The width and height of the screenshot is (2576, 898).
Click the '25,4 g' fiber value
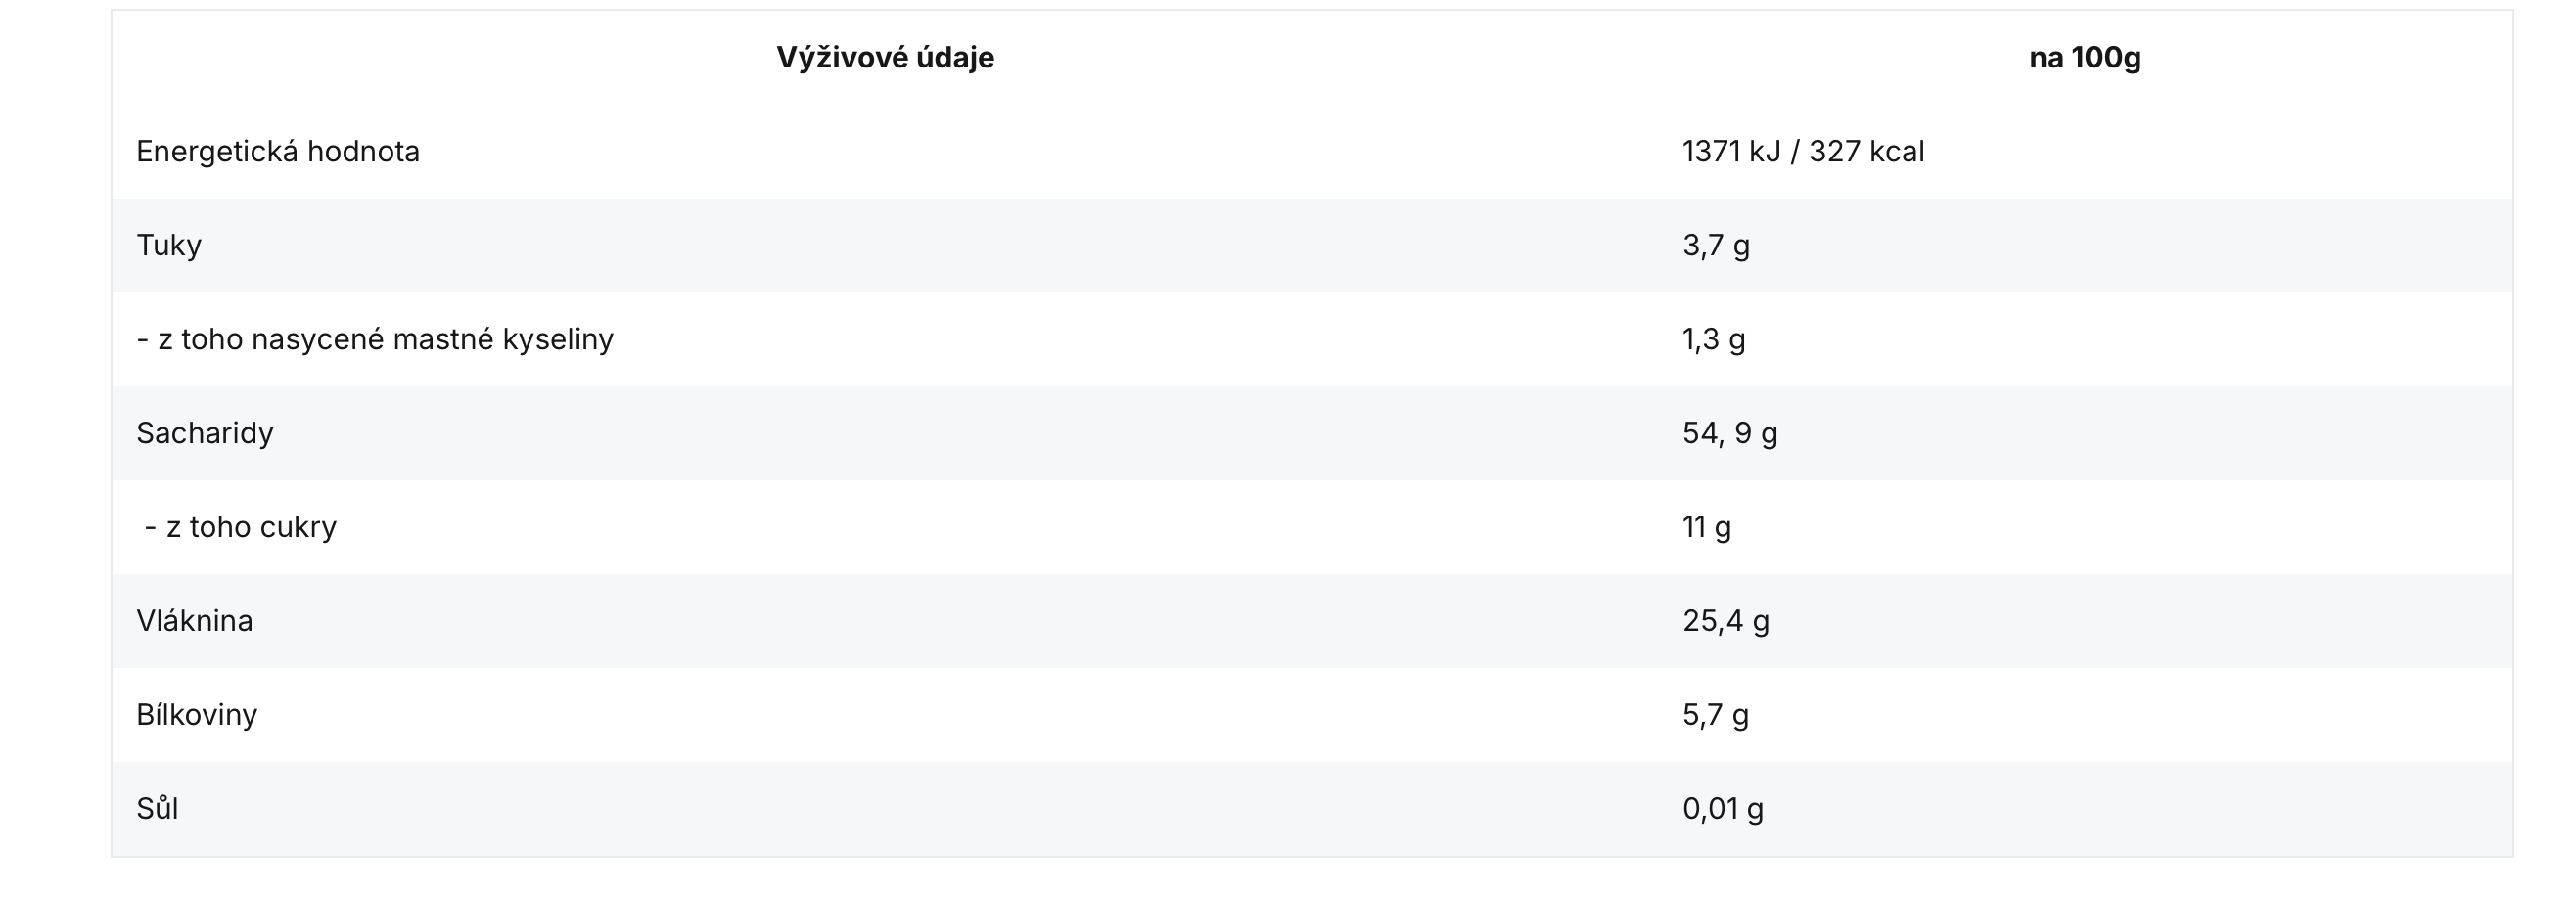1726,621
